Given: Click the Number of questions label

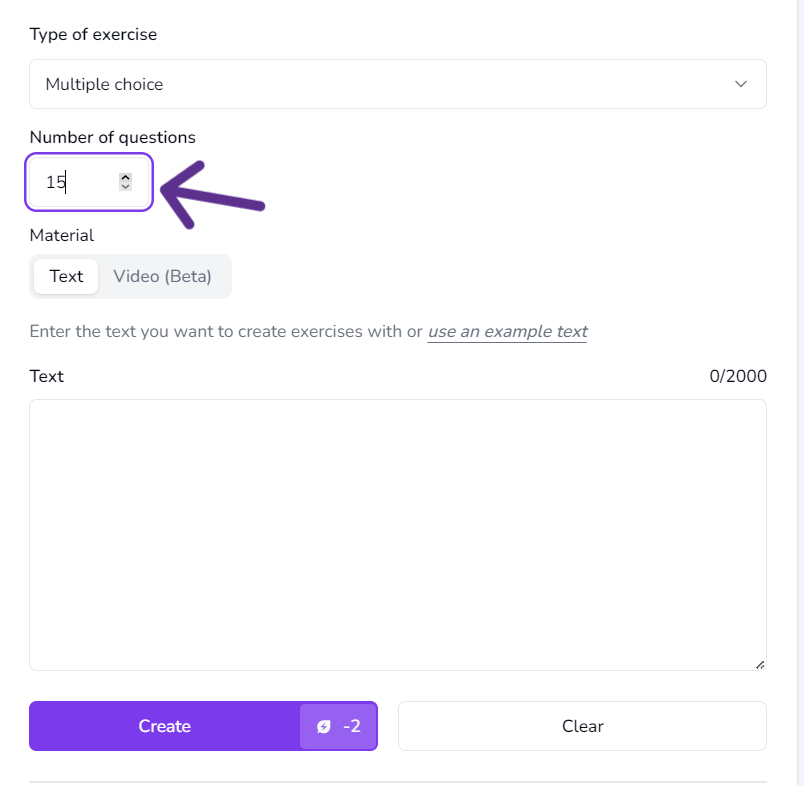Looking at the screenshot, I should 111,137.
